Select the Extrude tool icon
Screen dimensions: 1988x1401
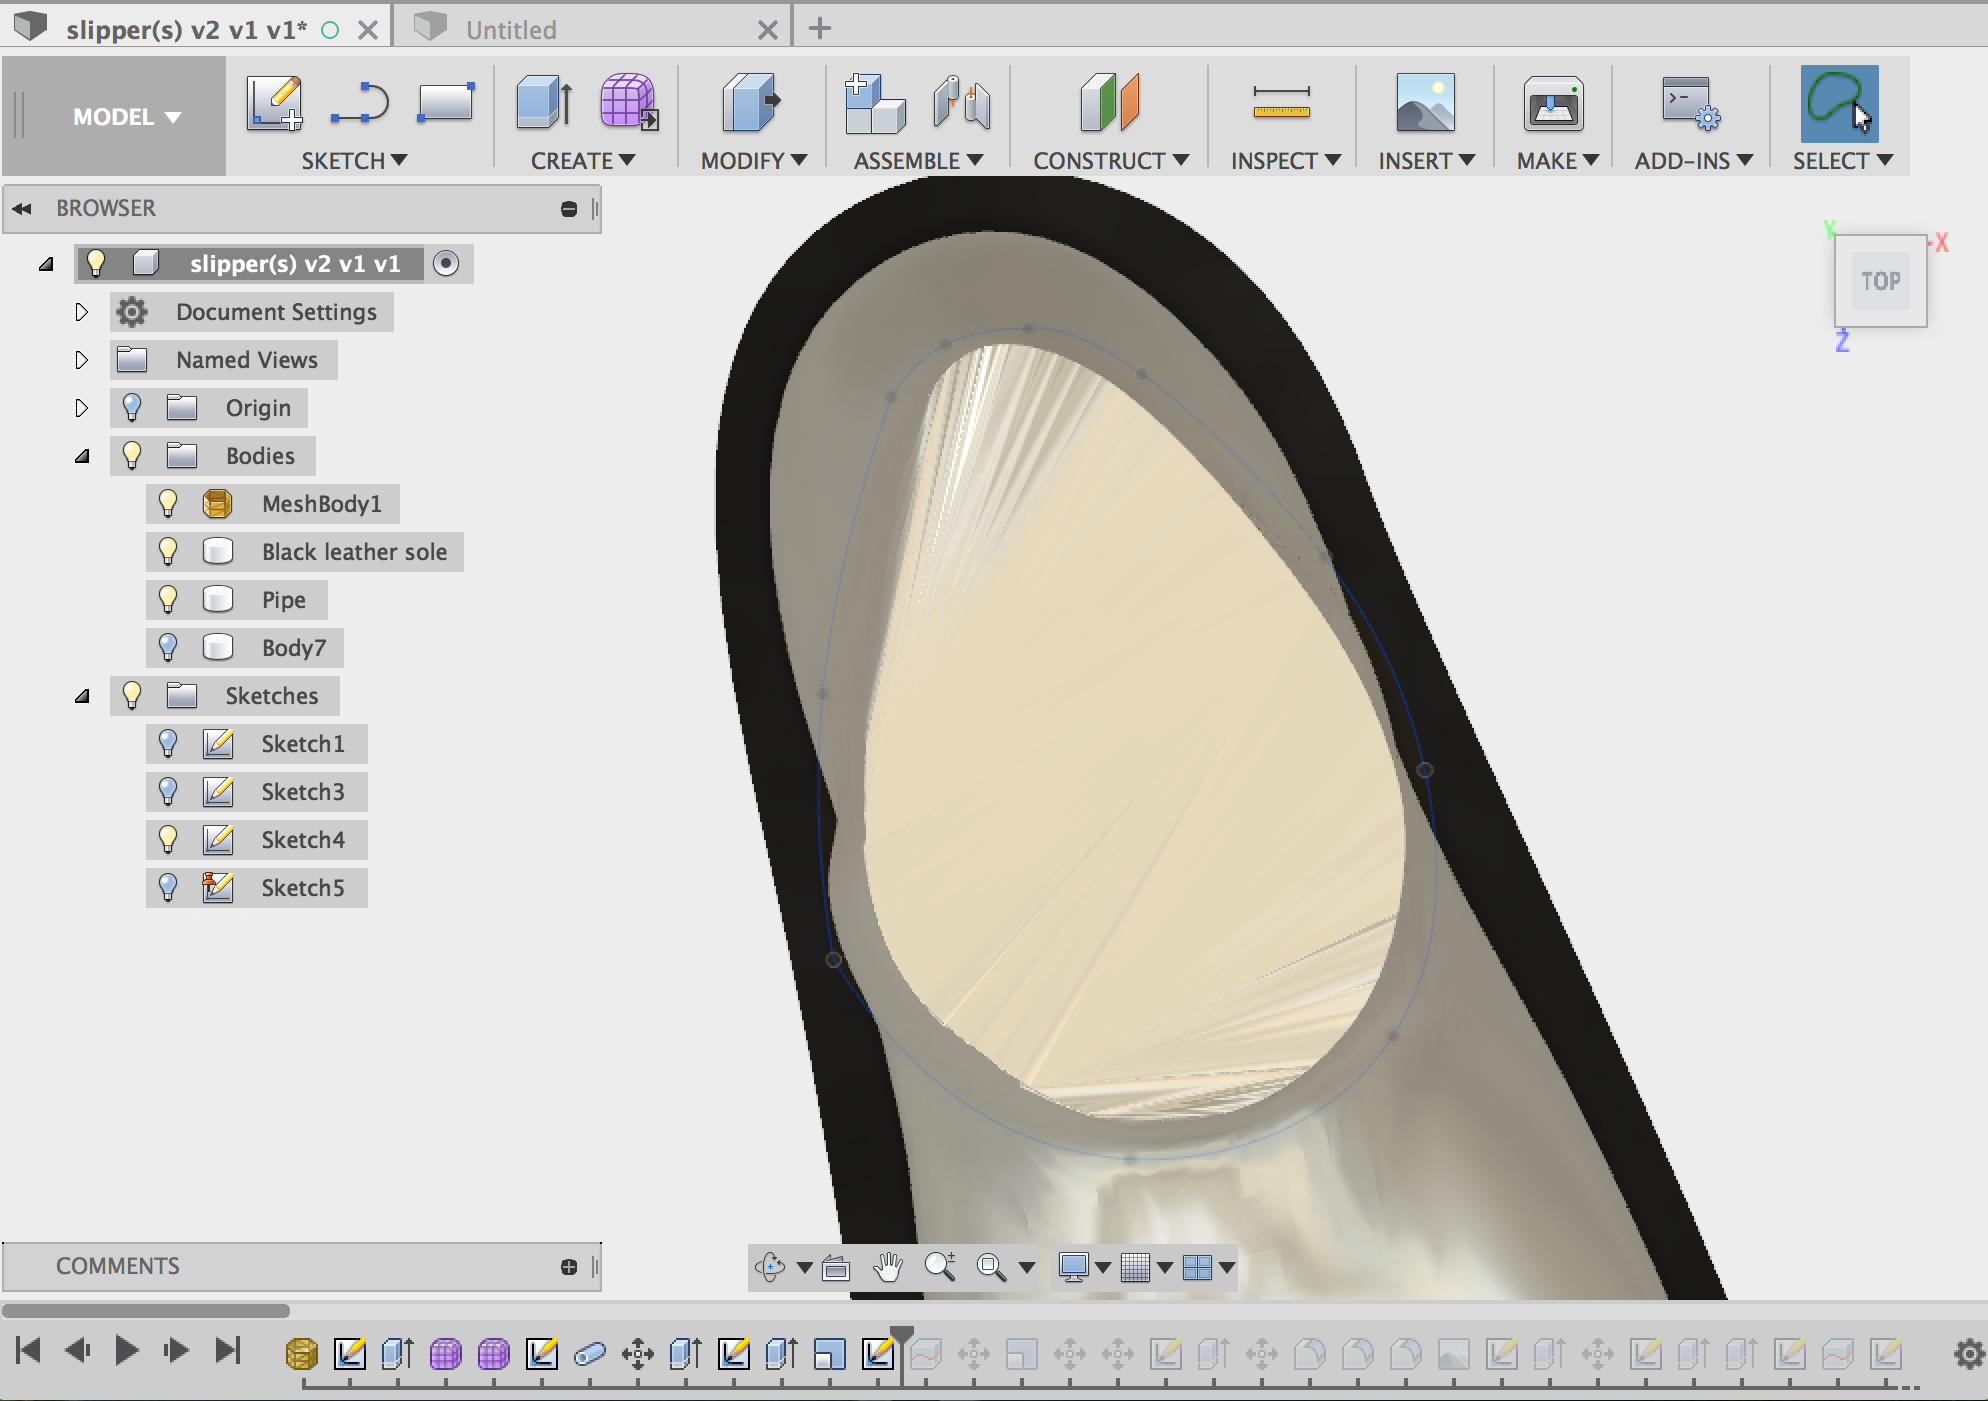tap(545, 103)
